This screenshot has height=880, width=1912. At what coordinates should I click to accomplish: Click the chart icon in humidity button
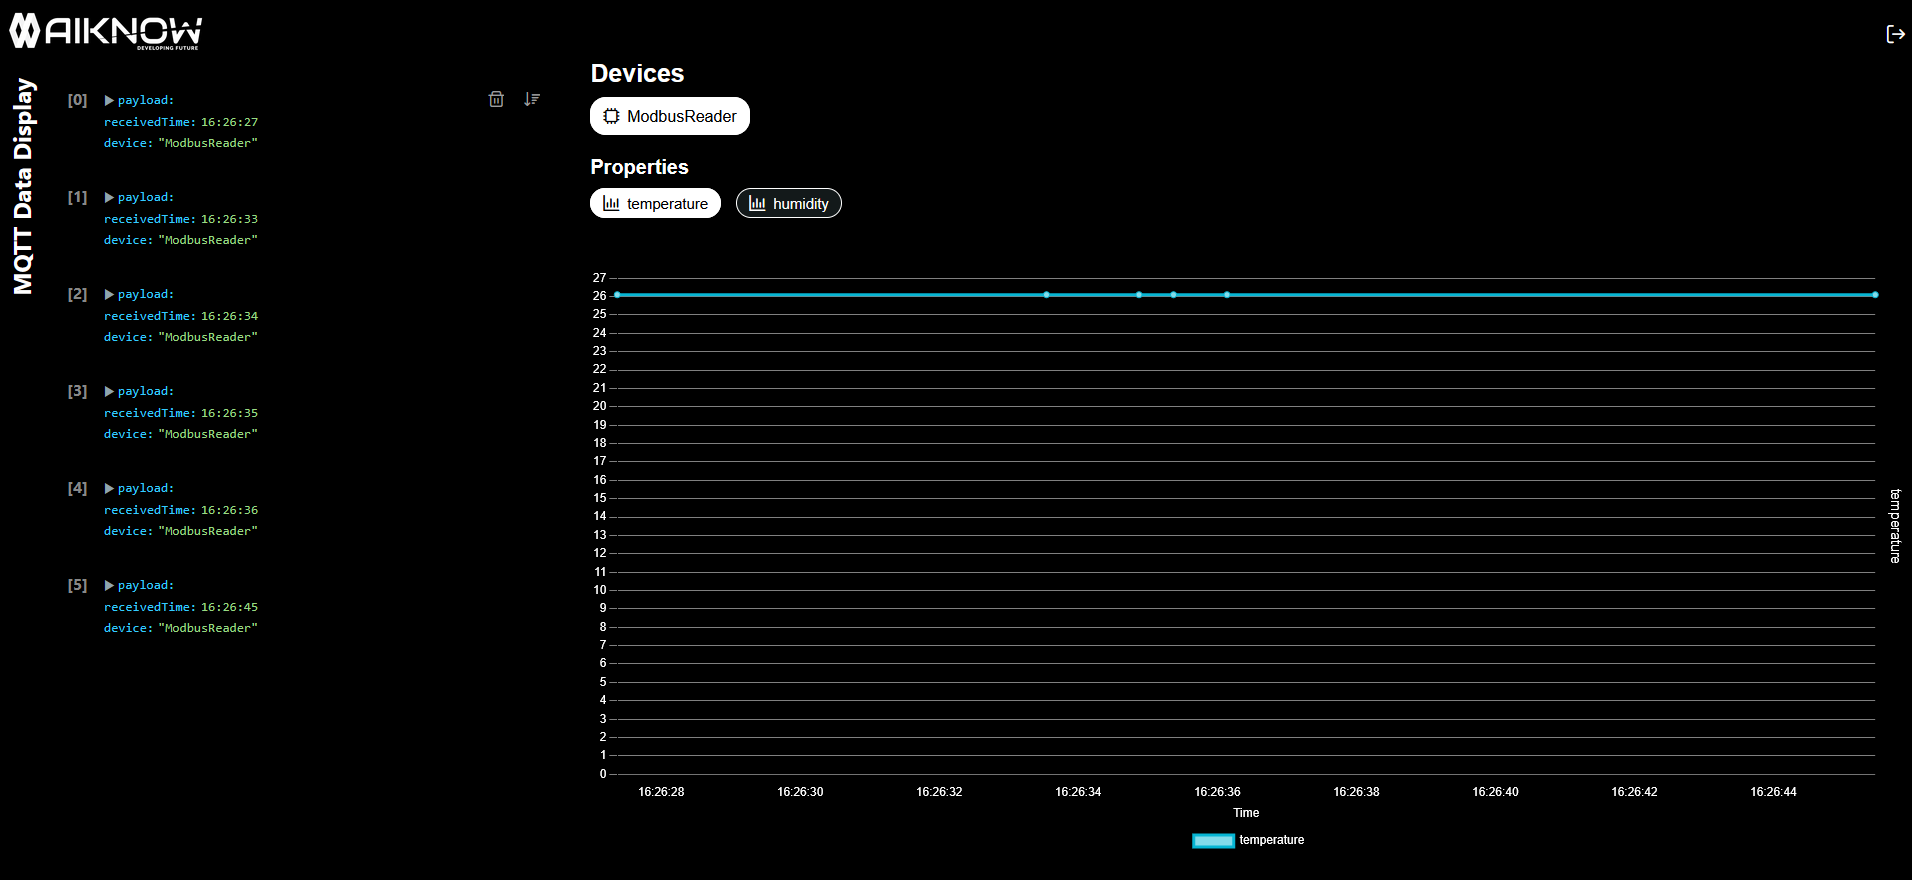[757, 203]
